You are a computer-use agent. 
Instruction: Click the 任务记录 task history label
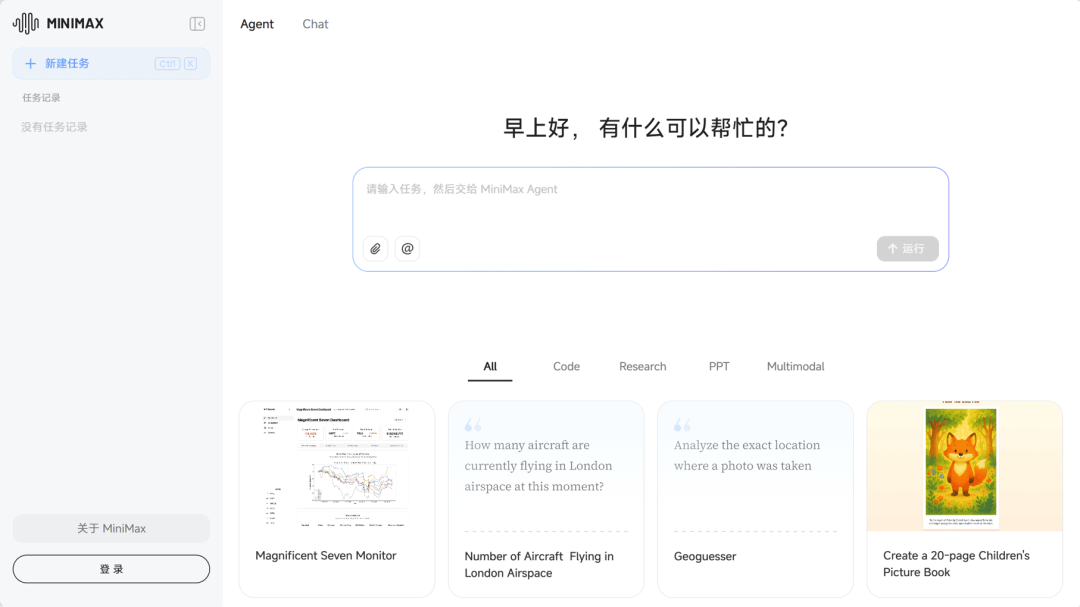tap(41, 98)
